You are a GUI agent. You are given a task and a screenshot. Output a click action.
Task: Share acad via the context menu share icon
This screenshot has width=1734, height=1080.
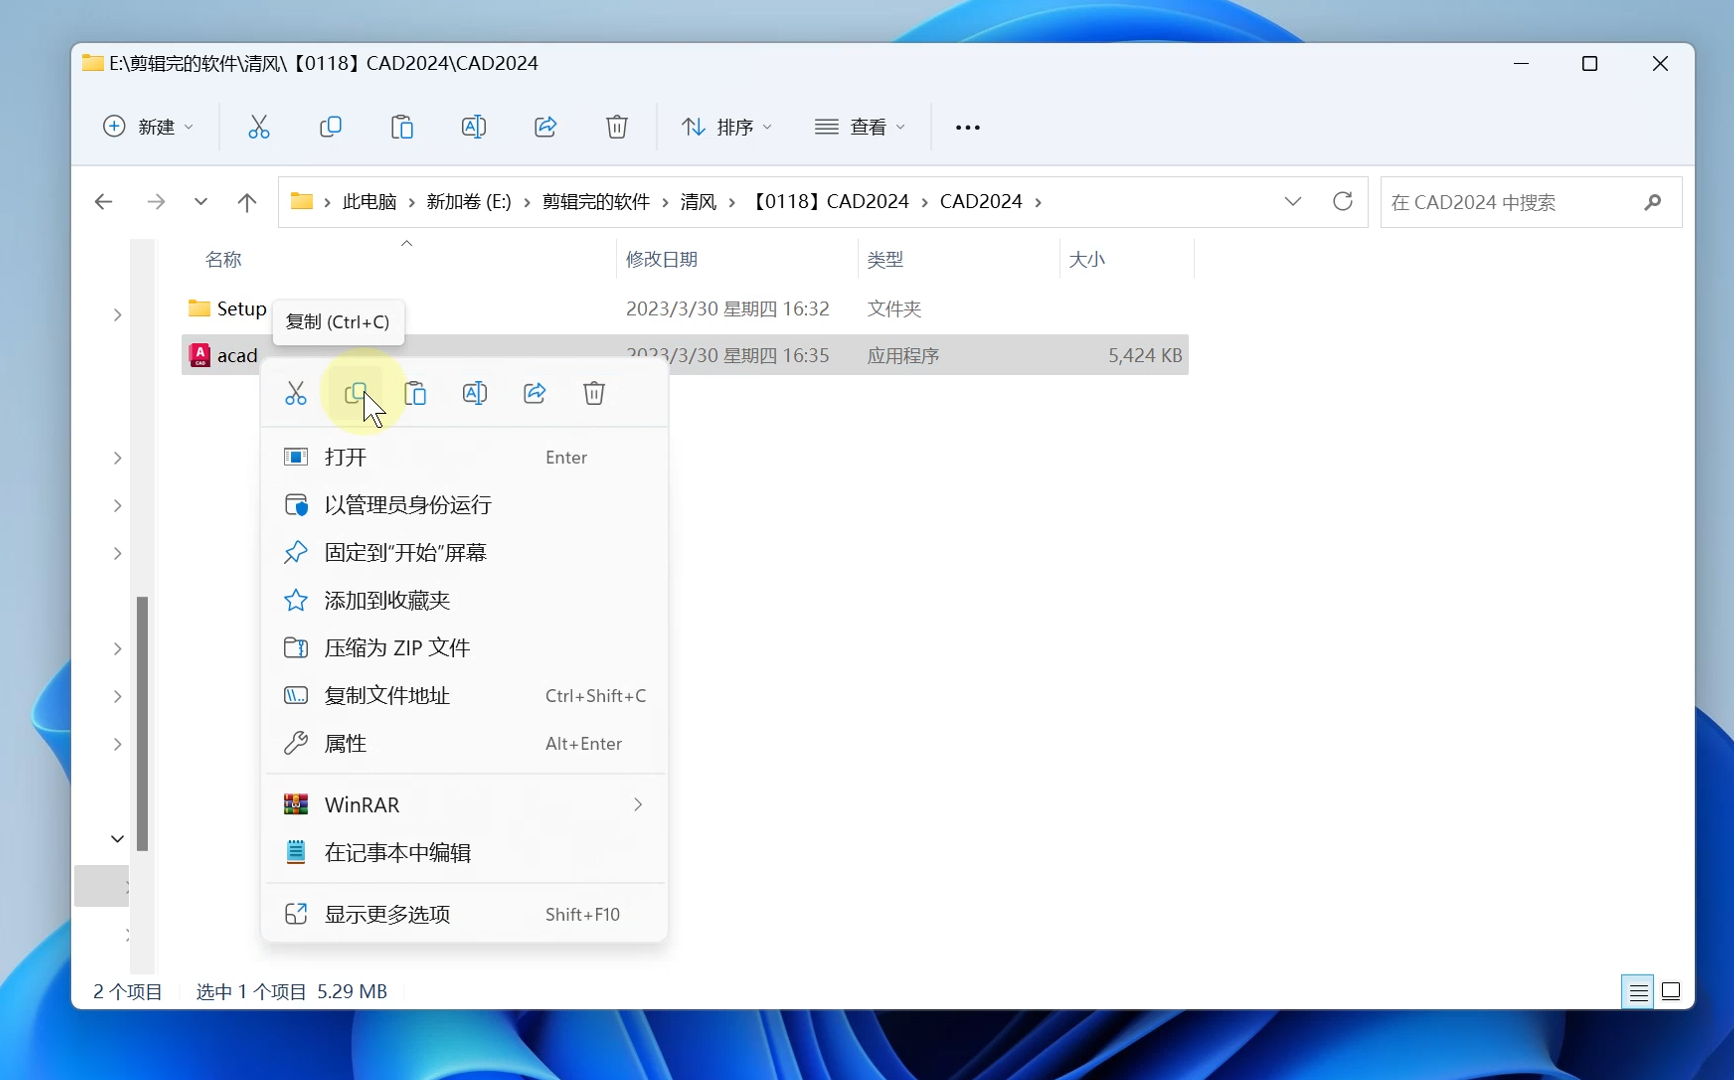point(535,393)
